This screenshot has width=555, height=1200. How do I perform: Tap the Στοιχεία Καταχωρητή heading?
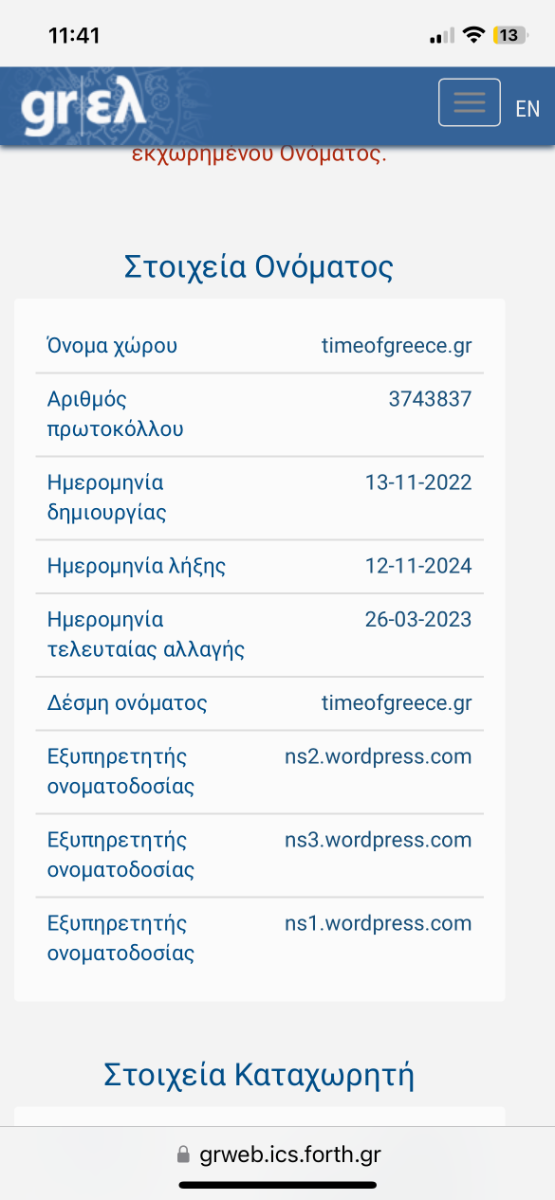[x=259, y=1075]
